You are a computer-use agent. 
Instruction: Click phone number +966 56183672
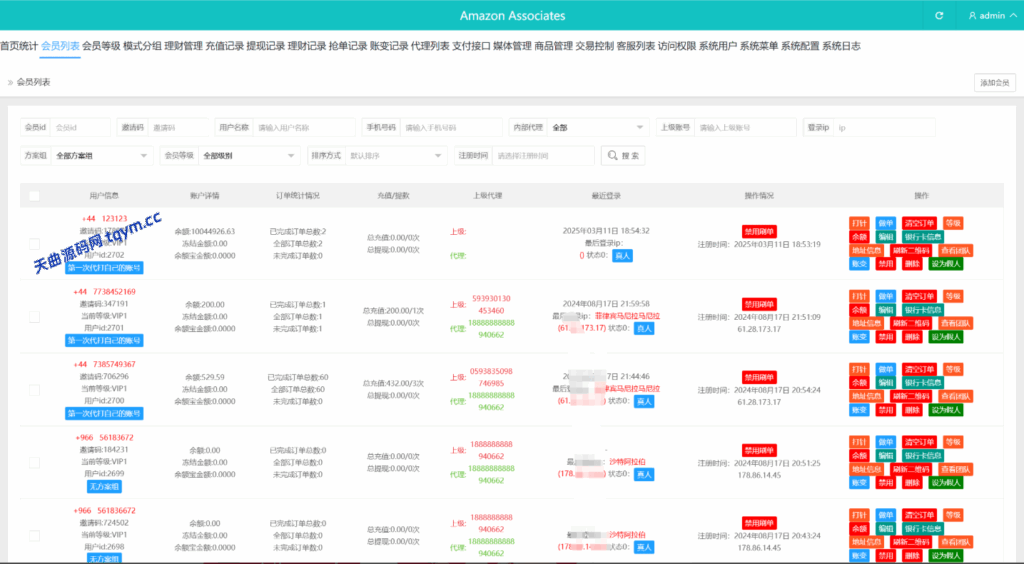104,437
